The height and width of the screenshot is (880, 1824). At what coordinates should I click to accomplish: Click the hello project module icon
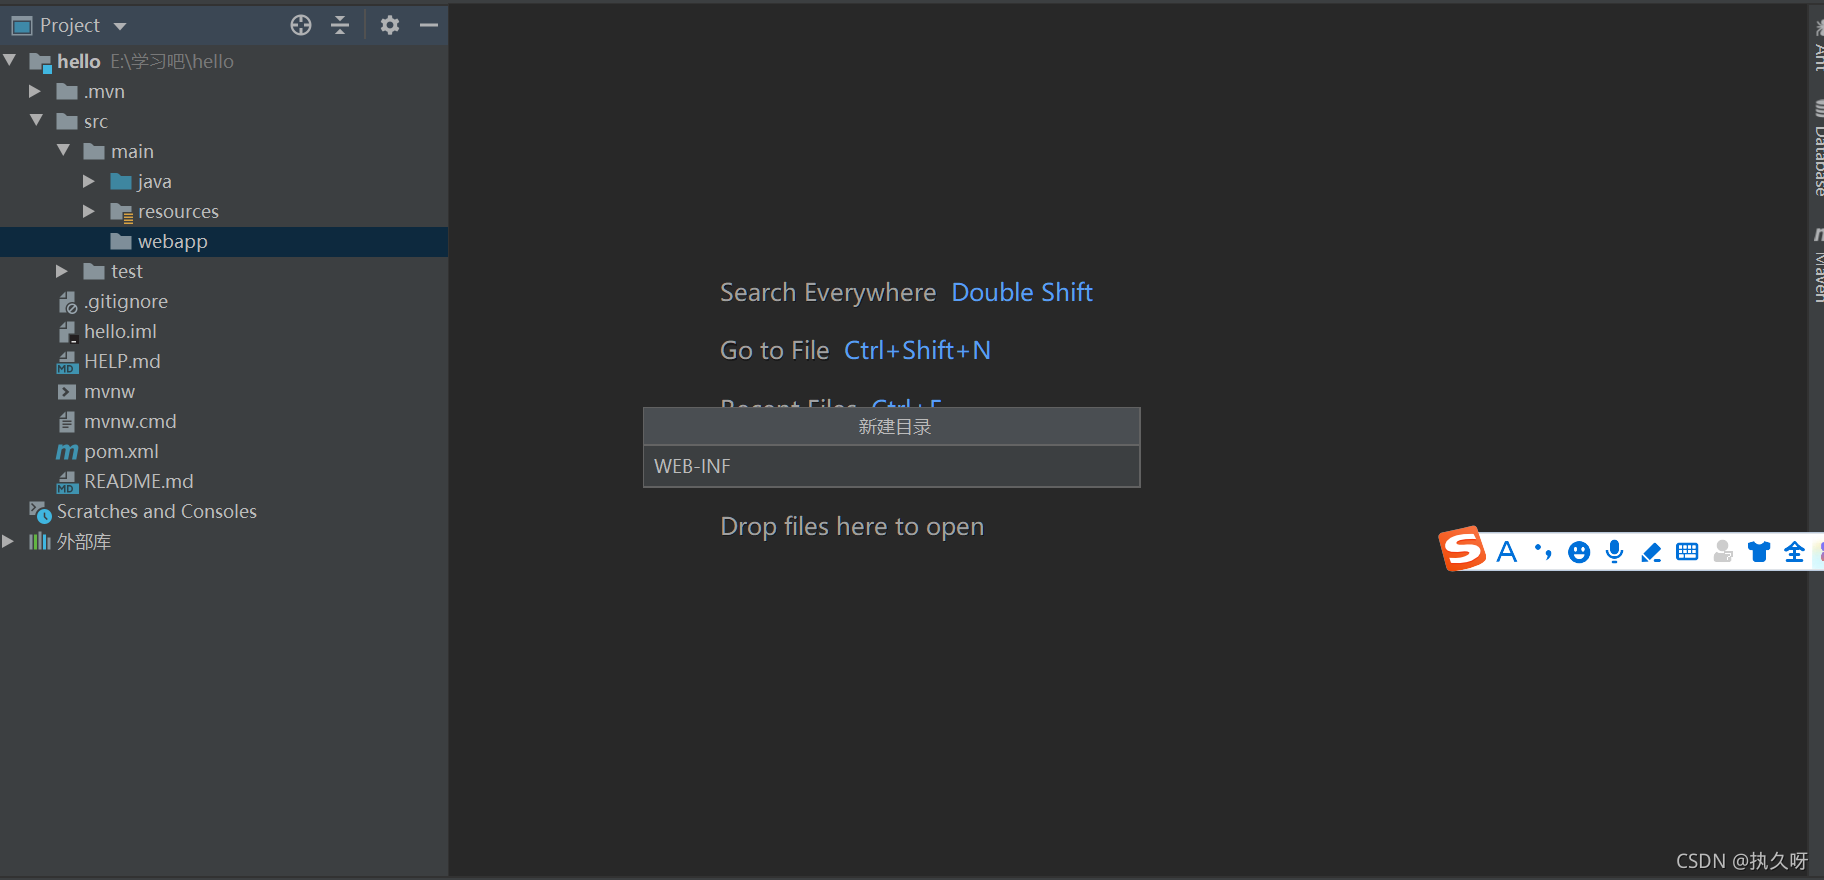coord(40,62)
